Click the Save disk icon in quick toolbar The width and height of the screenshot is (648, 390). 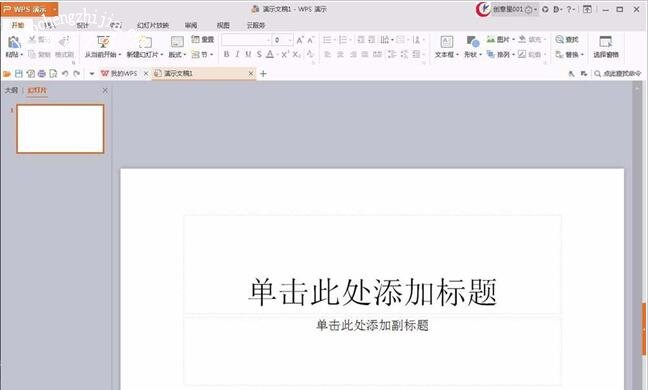[x=19, y=74]
